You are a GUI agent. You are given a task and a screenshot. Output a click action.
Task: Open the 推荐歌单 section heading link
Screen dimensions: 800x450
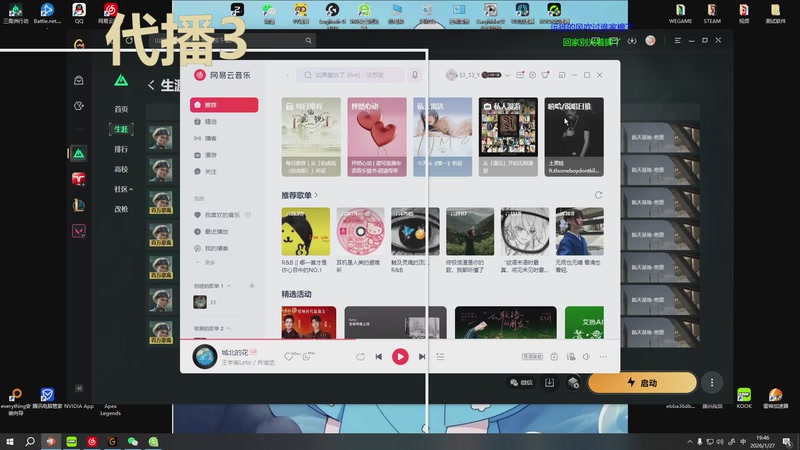click(x=299, y=195)
